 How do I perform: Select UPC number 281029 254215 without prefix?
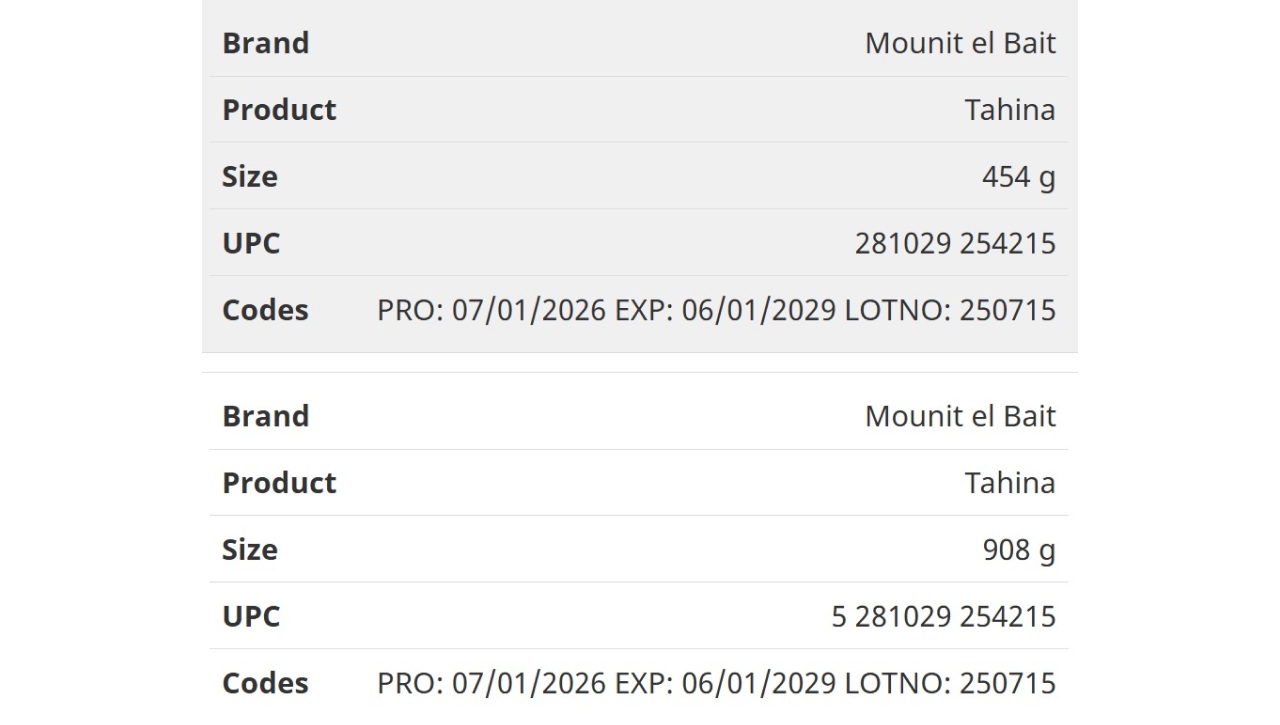955,243
